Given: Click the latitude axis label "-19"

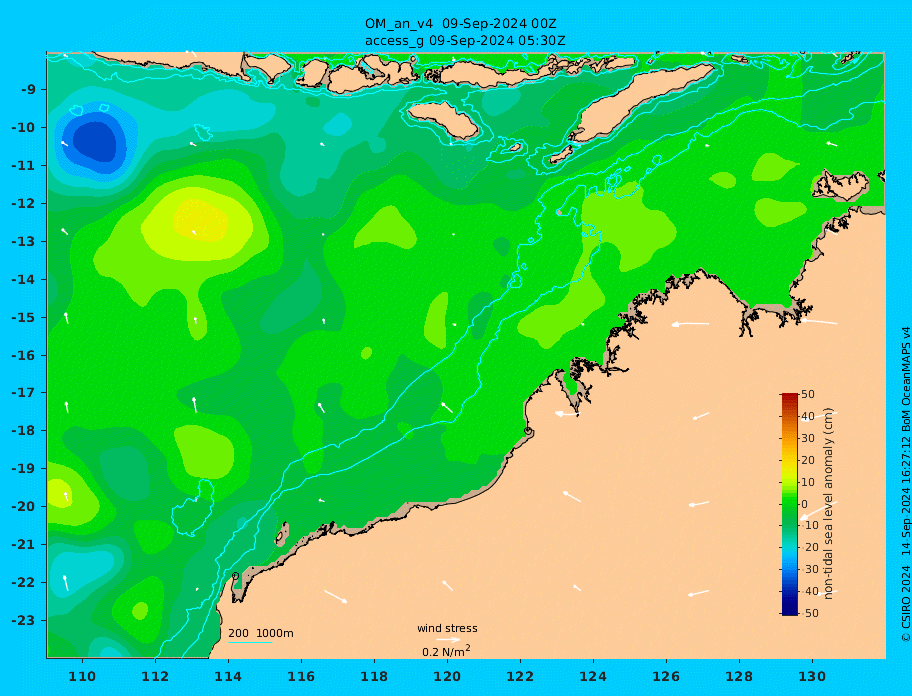Looking at the screenshot, I should pos(23,469).
